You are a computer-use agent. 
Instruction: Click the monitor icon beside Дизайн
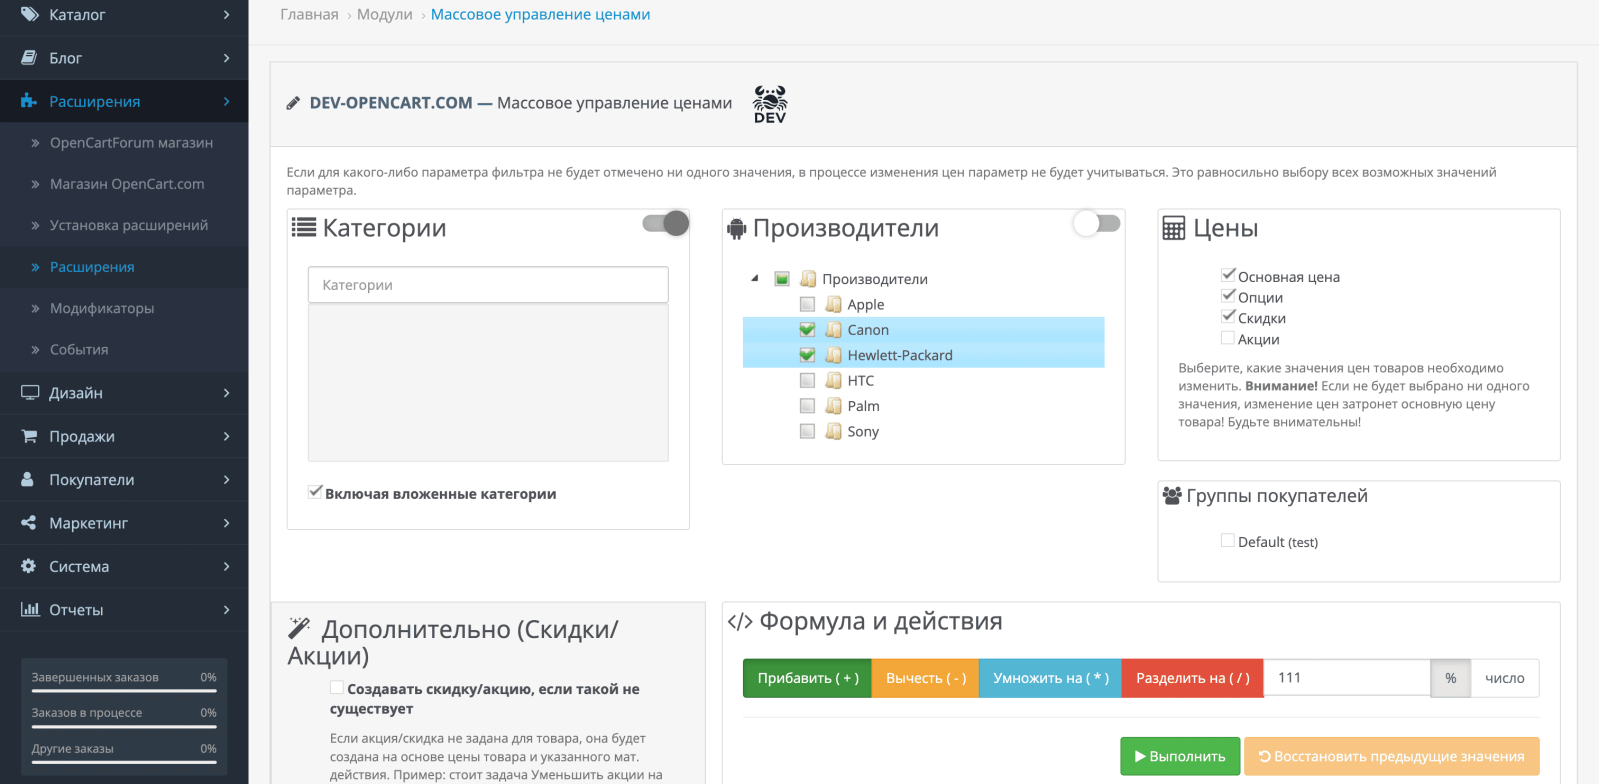click(x=30, y=393)
